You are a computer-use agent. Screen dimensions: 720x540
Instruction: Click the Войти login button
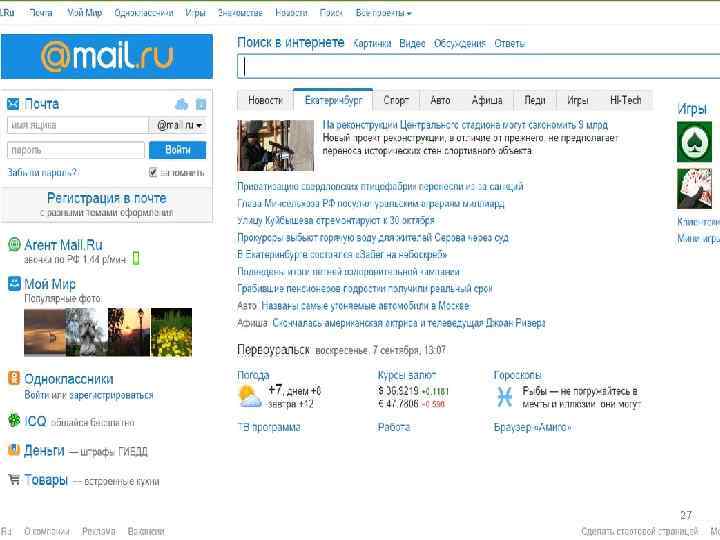click(178, 150)
